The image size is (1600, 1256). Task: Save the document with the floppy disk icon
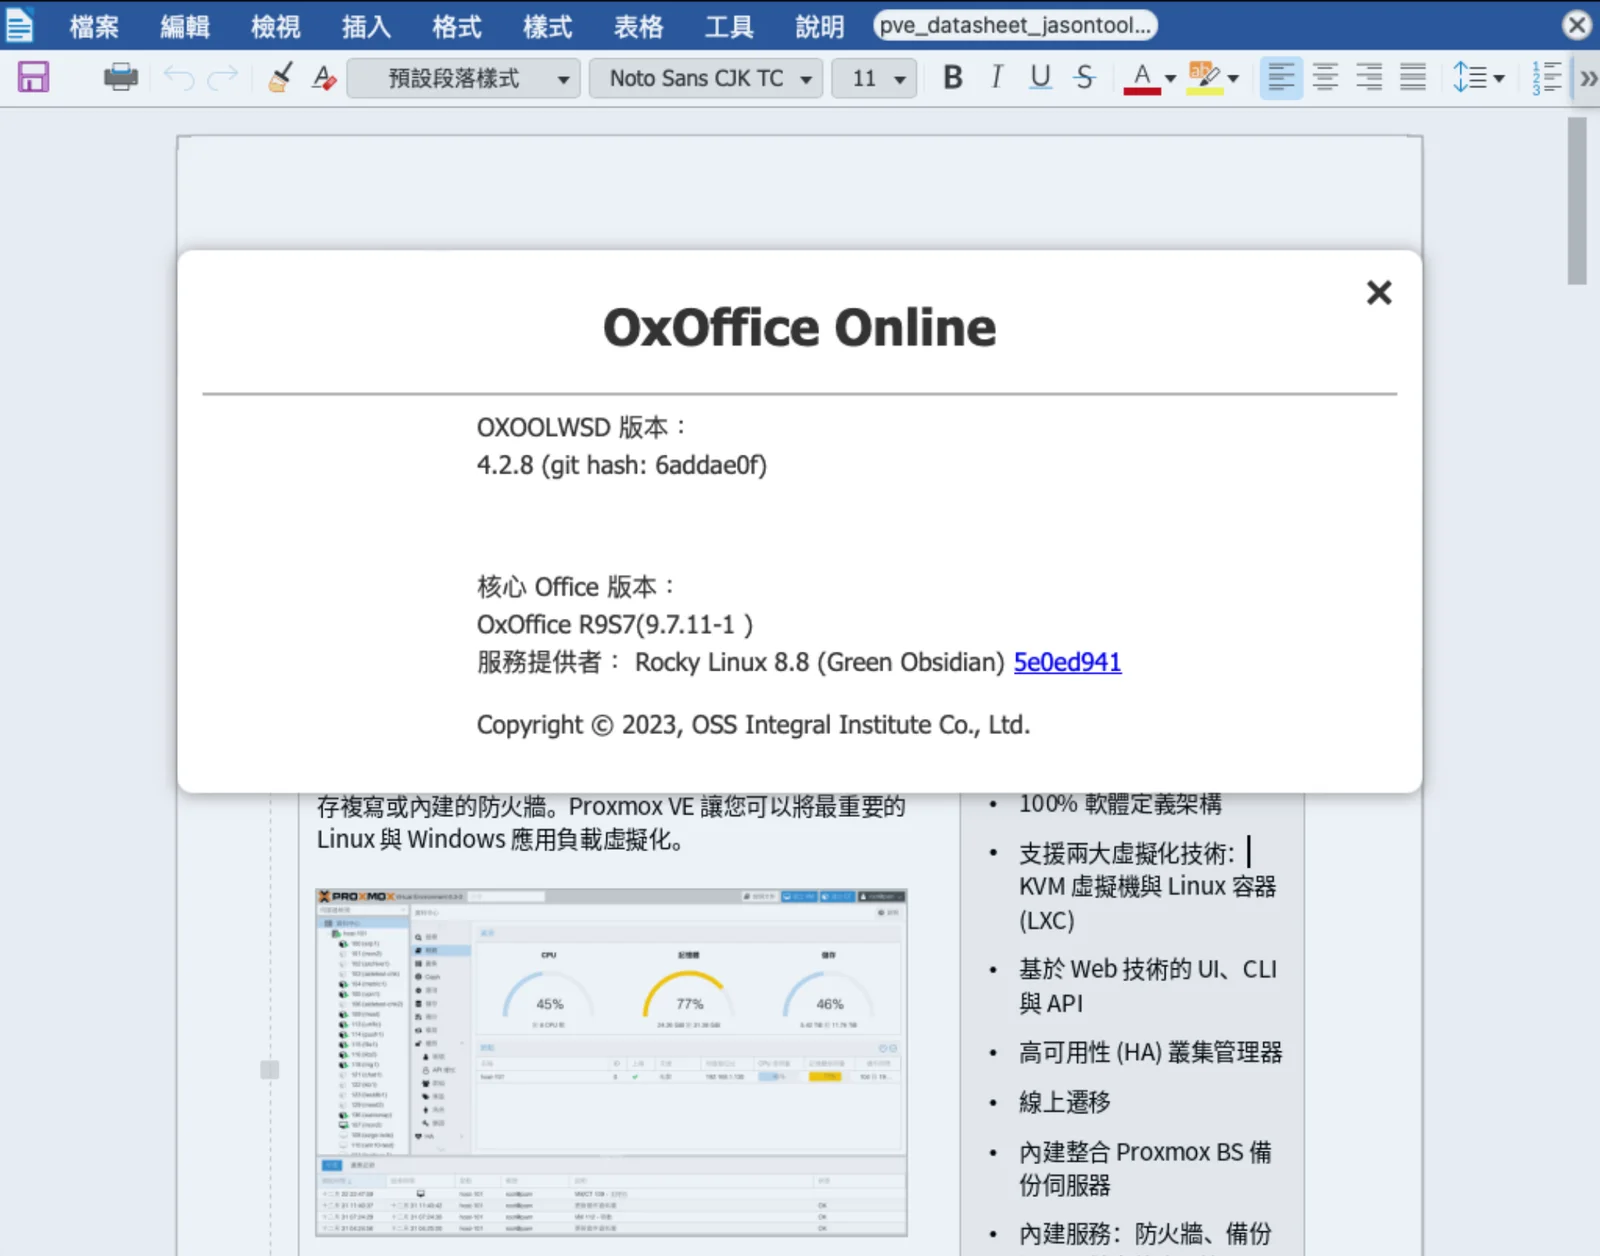pyautogui.click(x=33, y=77)
